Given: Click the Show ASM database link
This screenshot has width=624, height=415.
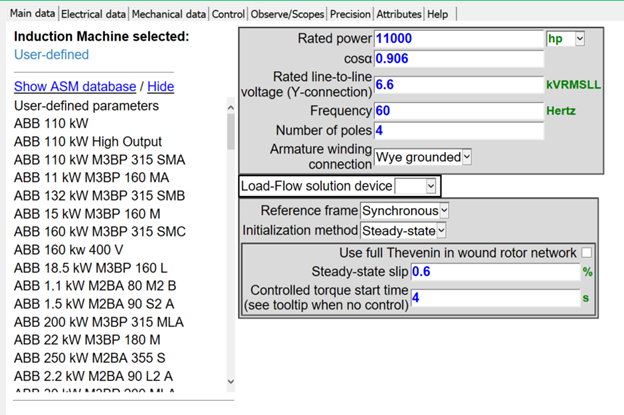Looking at the screenshot, I should point(75,86).
